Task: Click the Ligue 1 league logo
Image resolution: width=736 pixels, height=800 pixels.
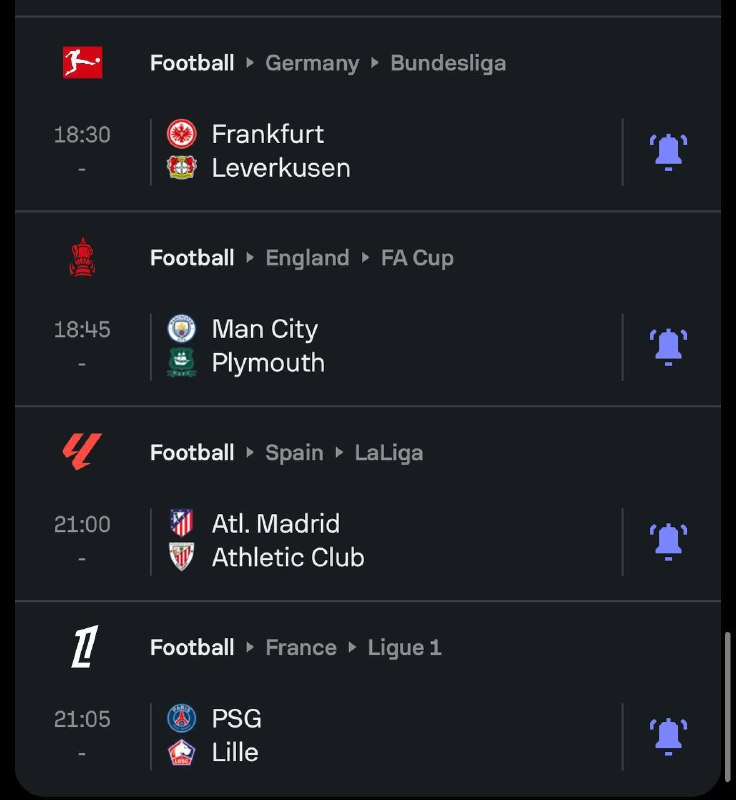Action: pos(85,647)
